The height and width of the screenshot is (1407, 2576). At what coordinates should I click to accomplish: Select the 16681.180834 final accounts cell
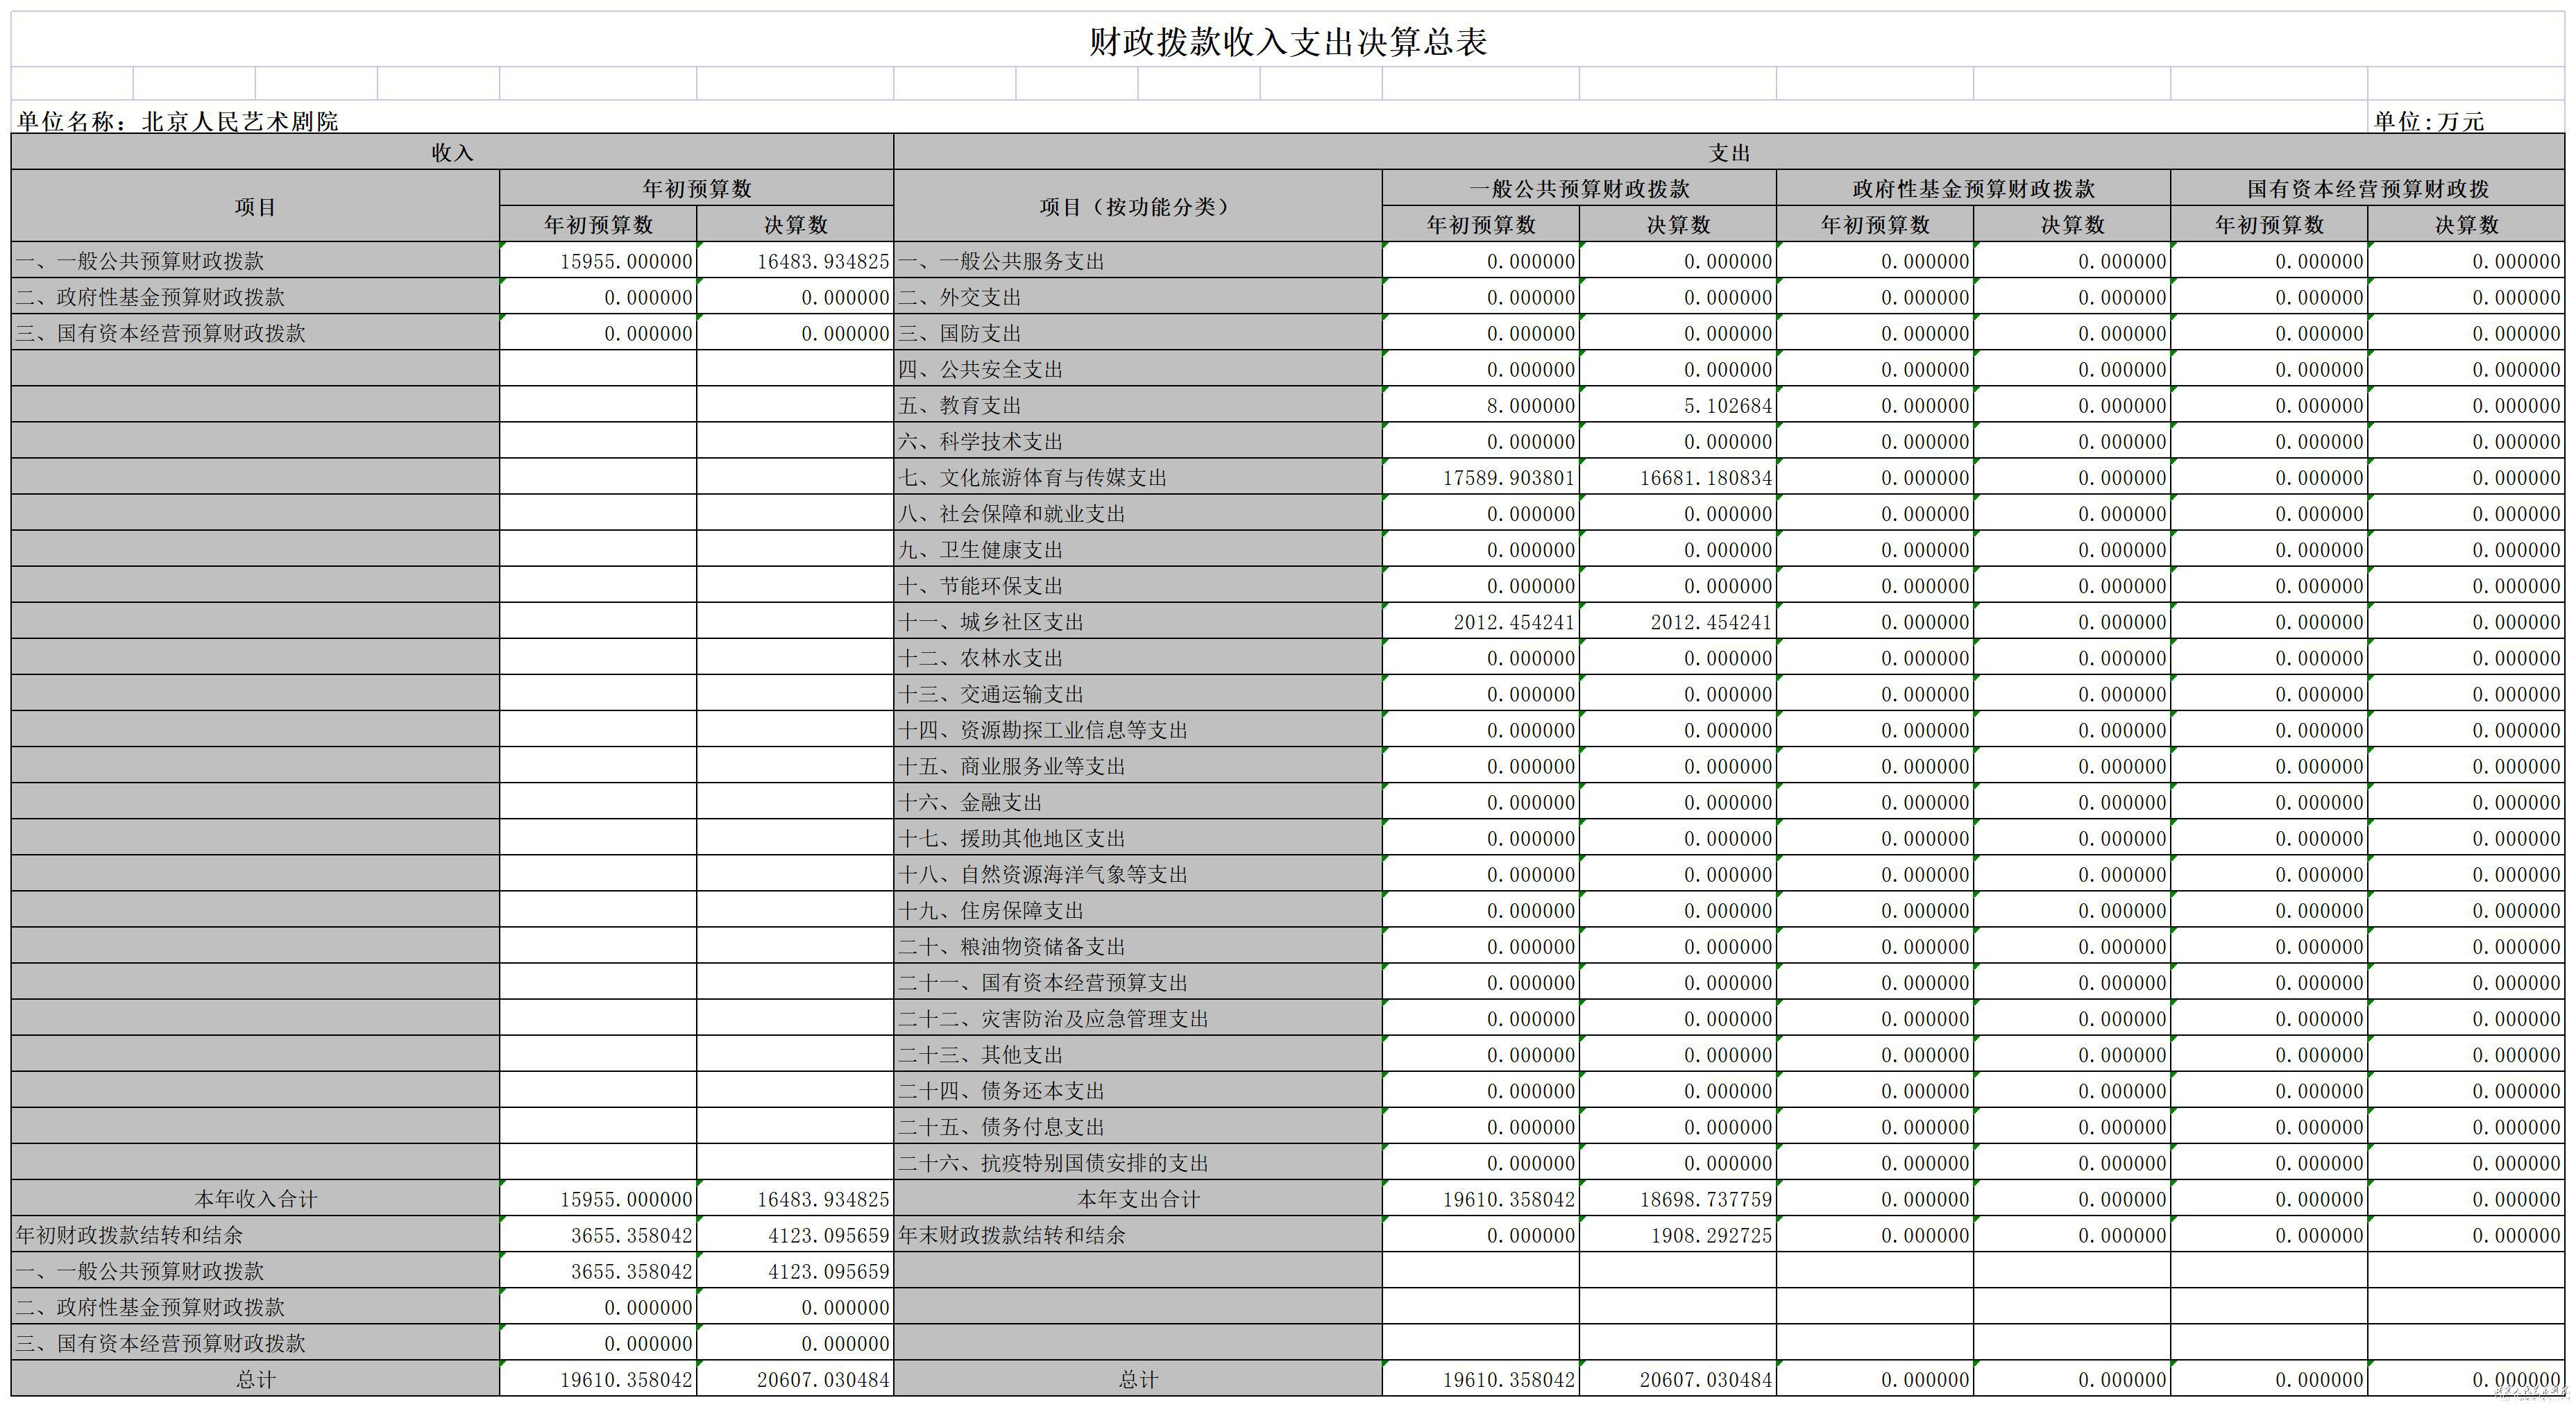tap(1678, 477)
